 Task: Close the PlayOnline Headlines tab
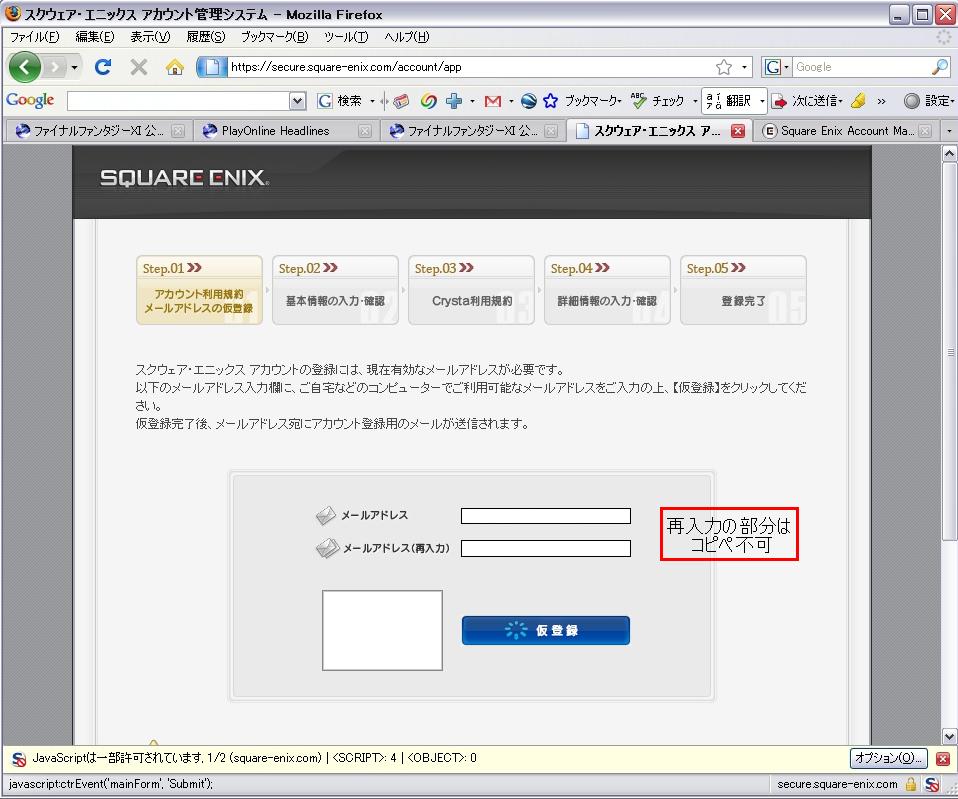(365, 131)
